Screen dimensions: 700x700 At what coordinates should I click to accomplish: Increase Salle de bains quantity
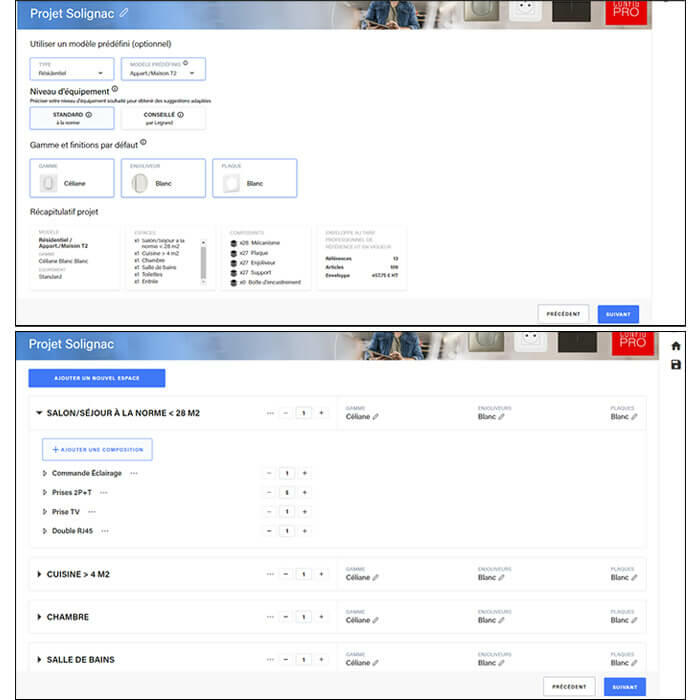[x=321, y=659]
